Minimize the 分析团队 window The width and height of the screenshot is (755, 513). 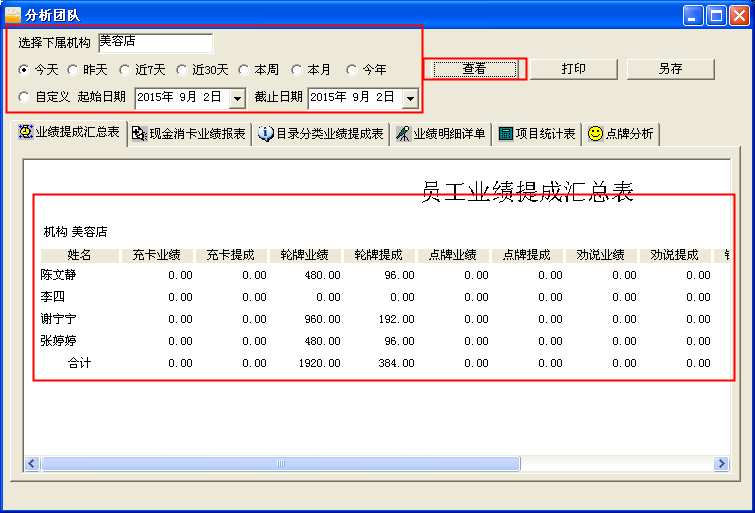coord(693,15)
